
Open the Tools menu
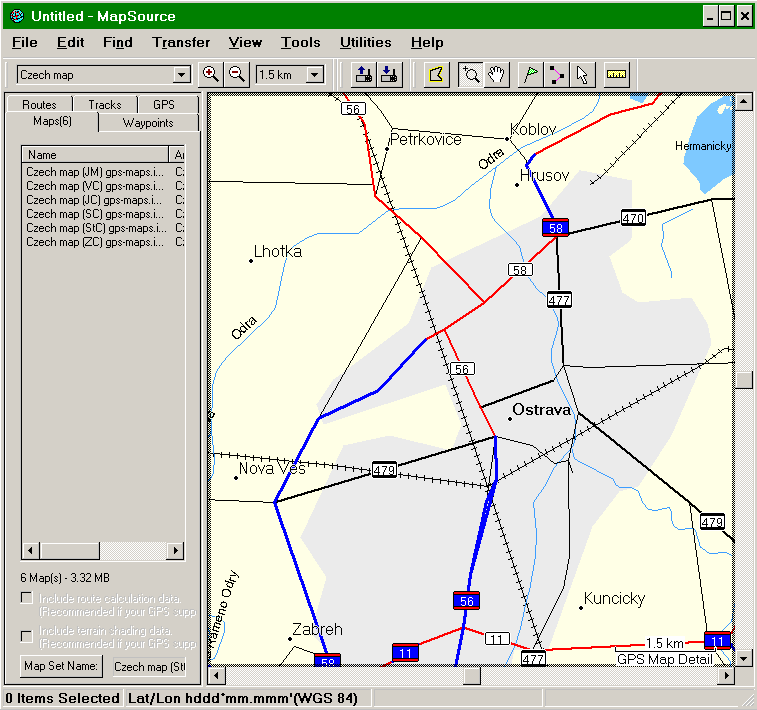click(x=301, y=42)
